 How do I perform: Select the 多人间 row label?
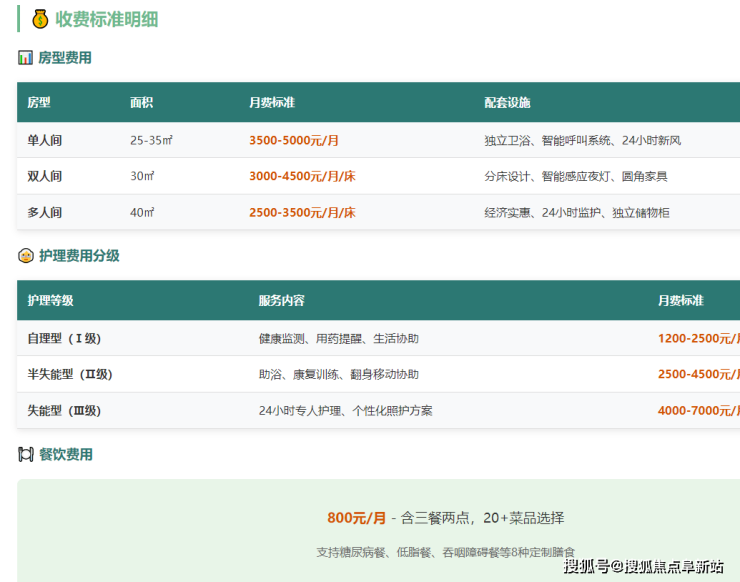(44, 212)
